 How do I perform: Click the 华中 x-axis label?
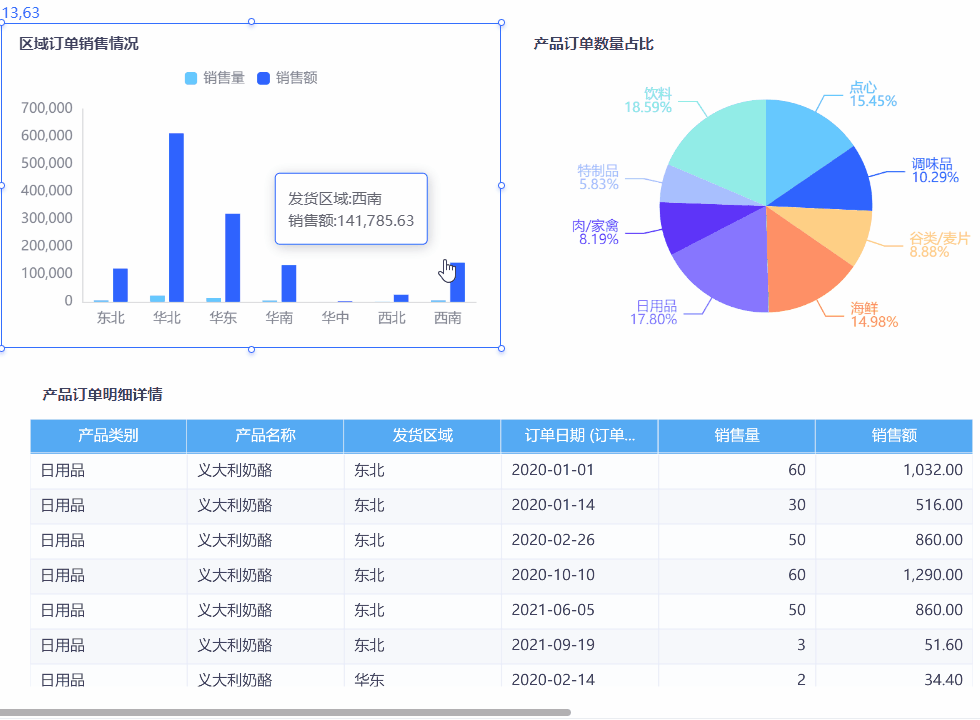[x=336, y=318]
